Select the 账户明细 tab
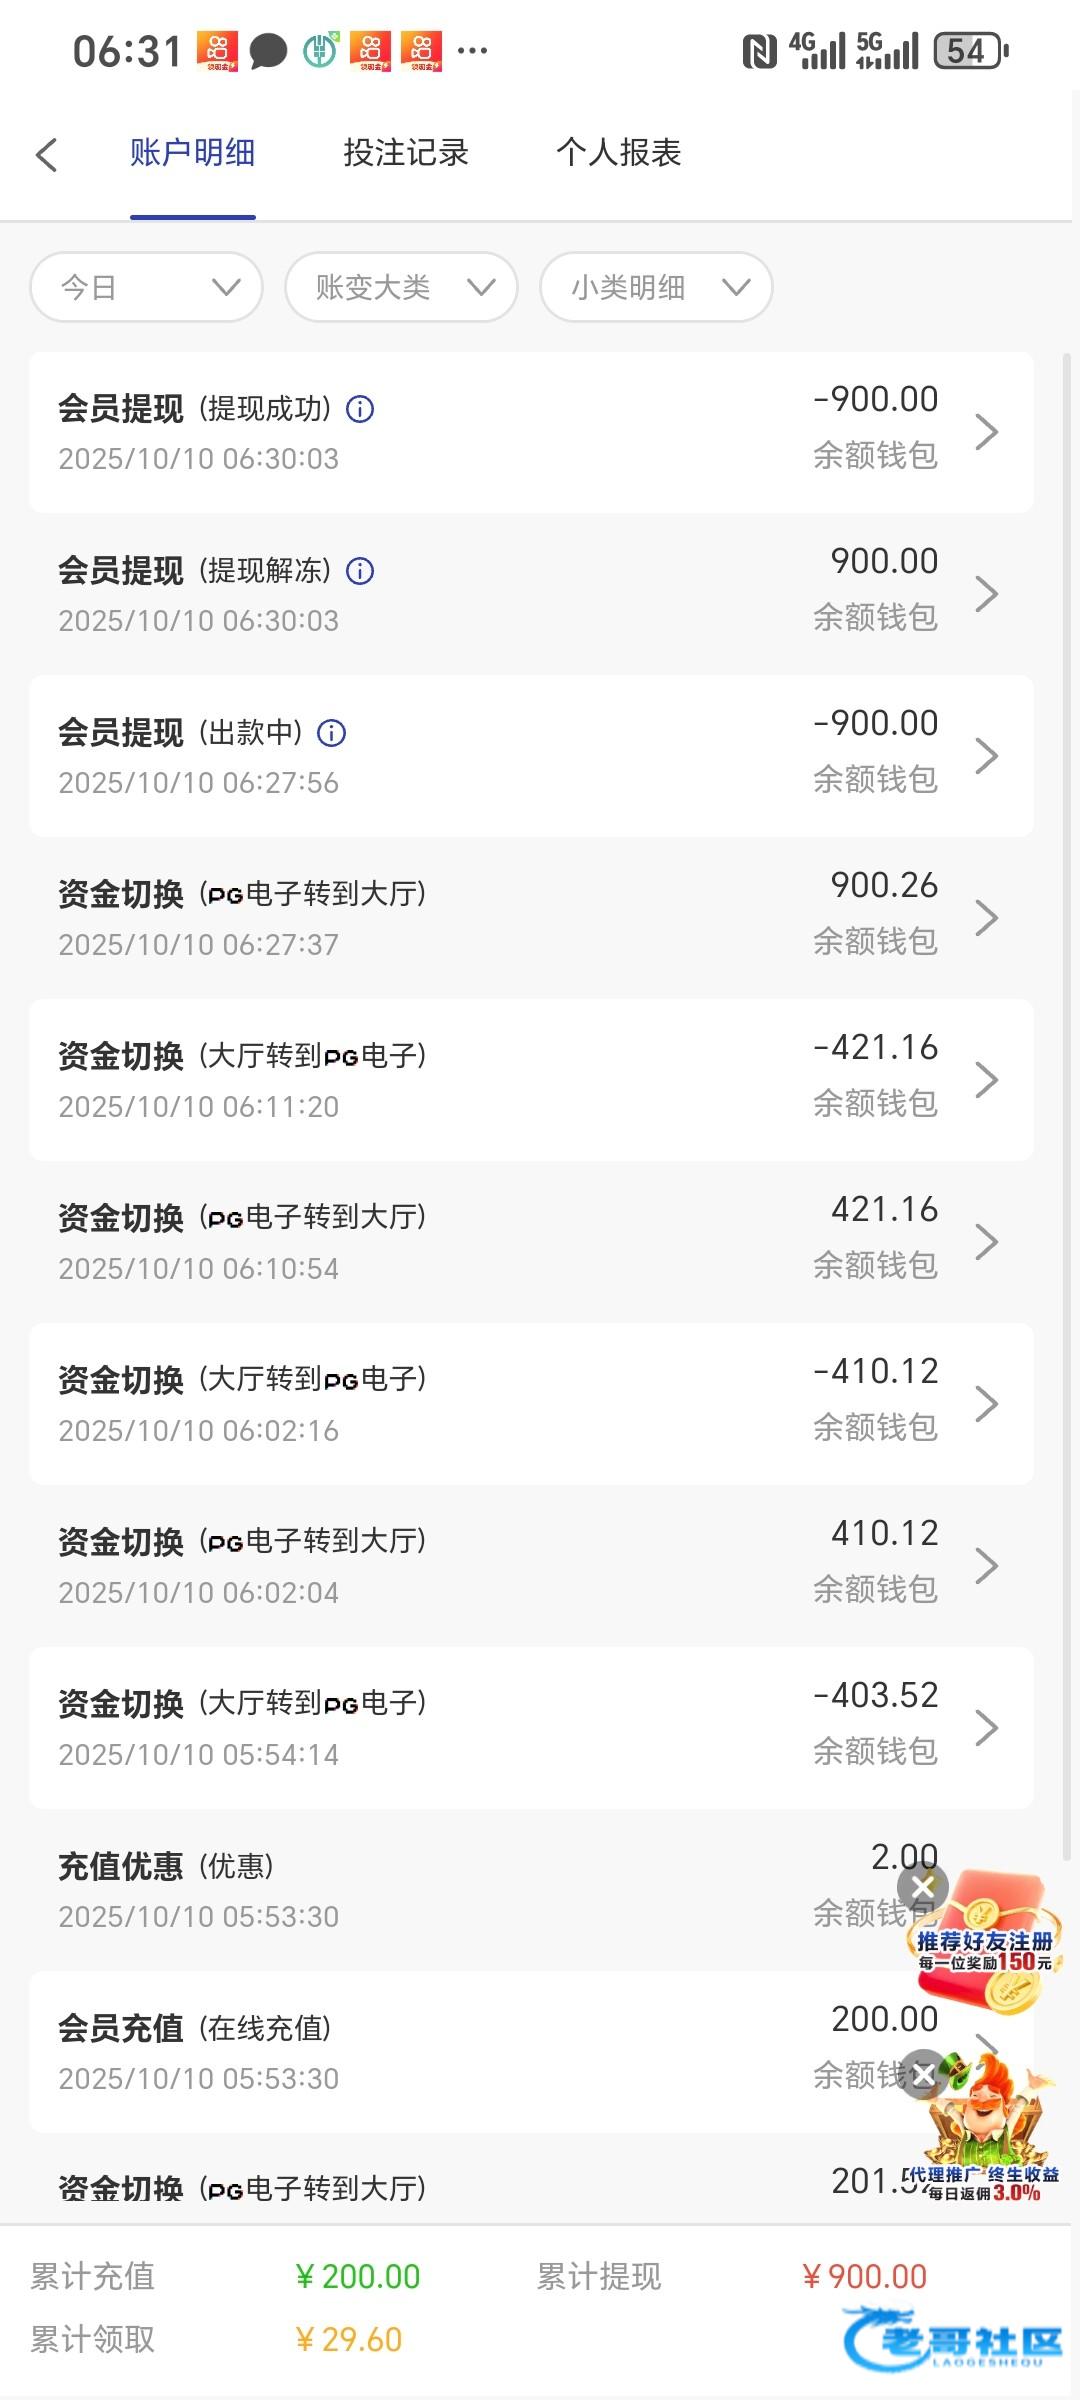This screenshot has width=1080, height=2400. click(192, 153)
